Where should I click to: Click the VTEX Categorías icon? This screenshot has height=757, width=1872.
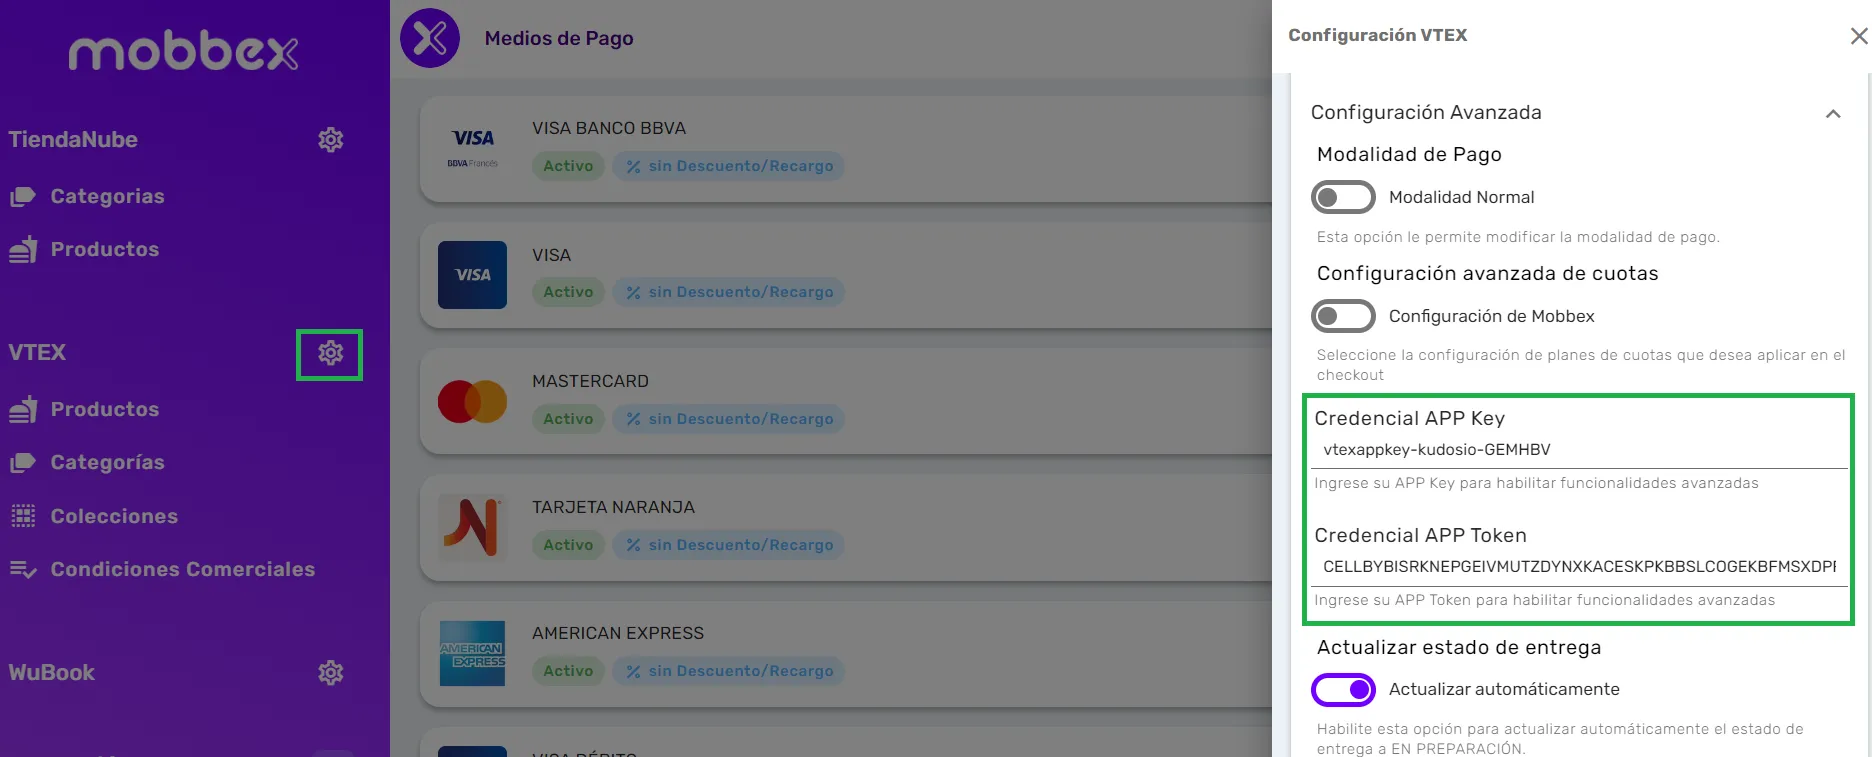[23, 463]
